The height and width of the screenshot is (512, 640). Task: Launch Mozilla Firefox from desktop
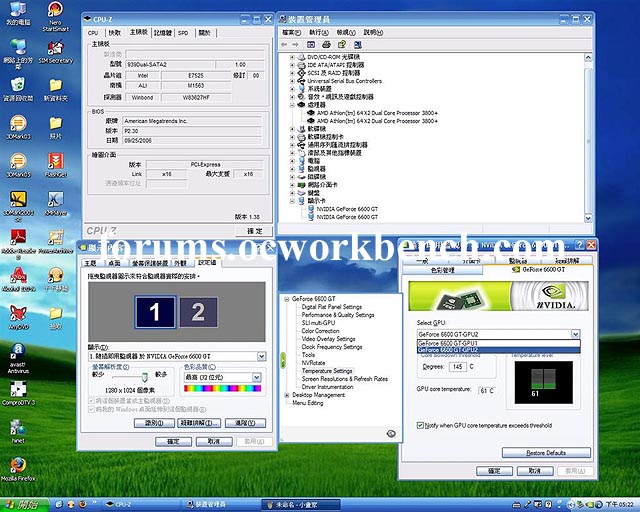(18, 470)
